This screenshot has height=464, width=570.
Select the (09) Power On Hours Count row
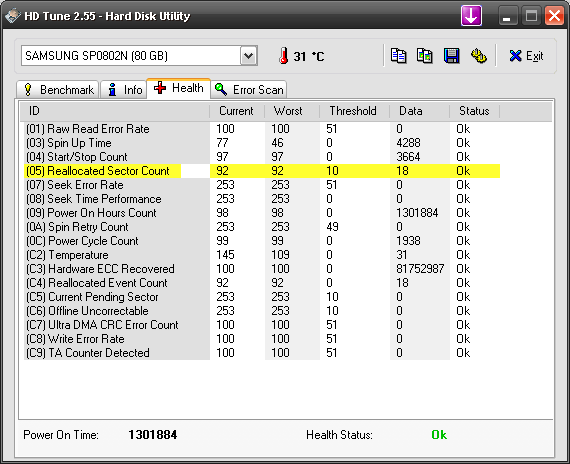click(262, 213)
